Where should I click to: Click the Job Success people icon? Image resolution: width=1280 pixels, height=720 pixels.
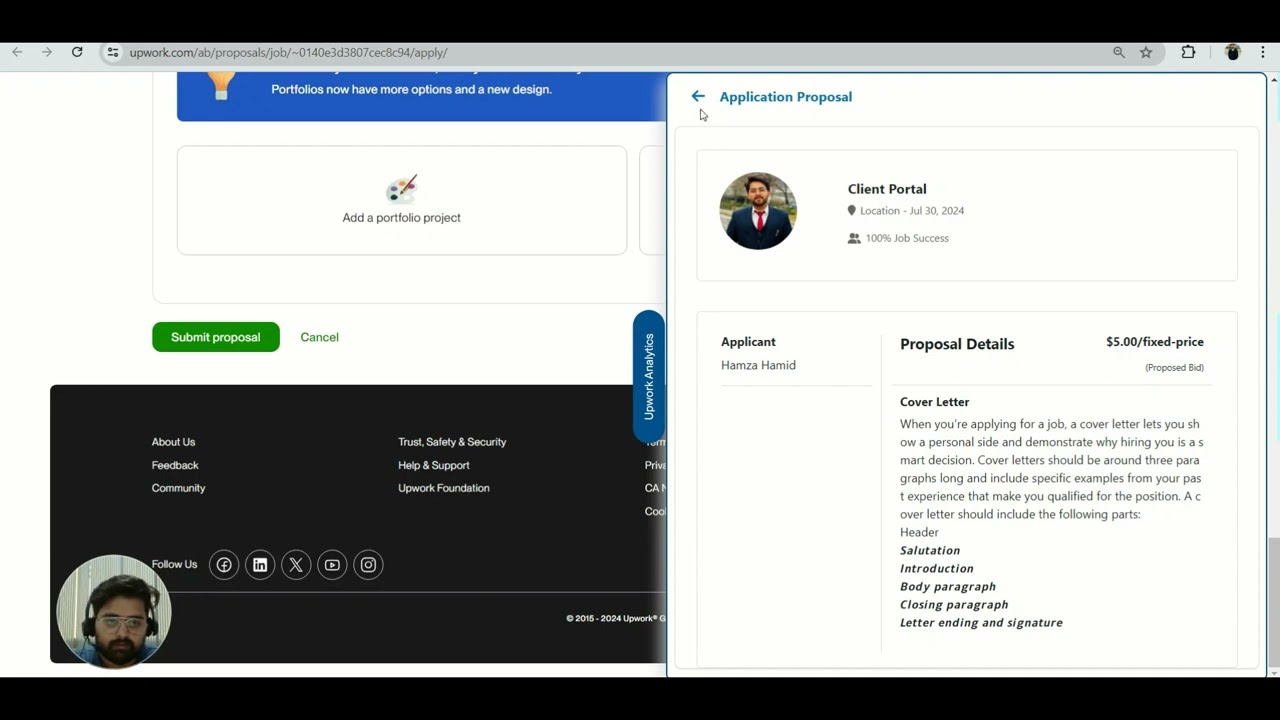point(854,238)
